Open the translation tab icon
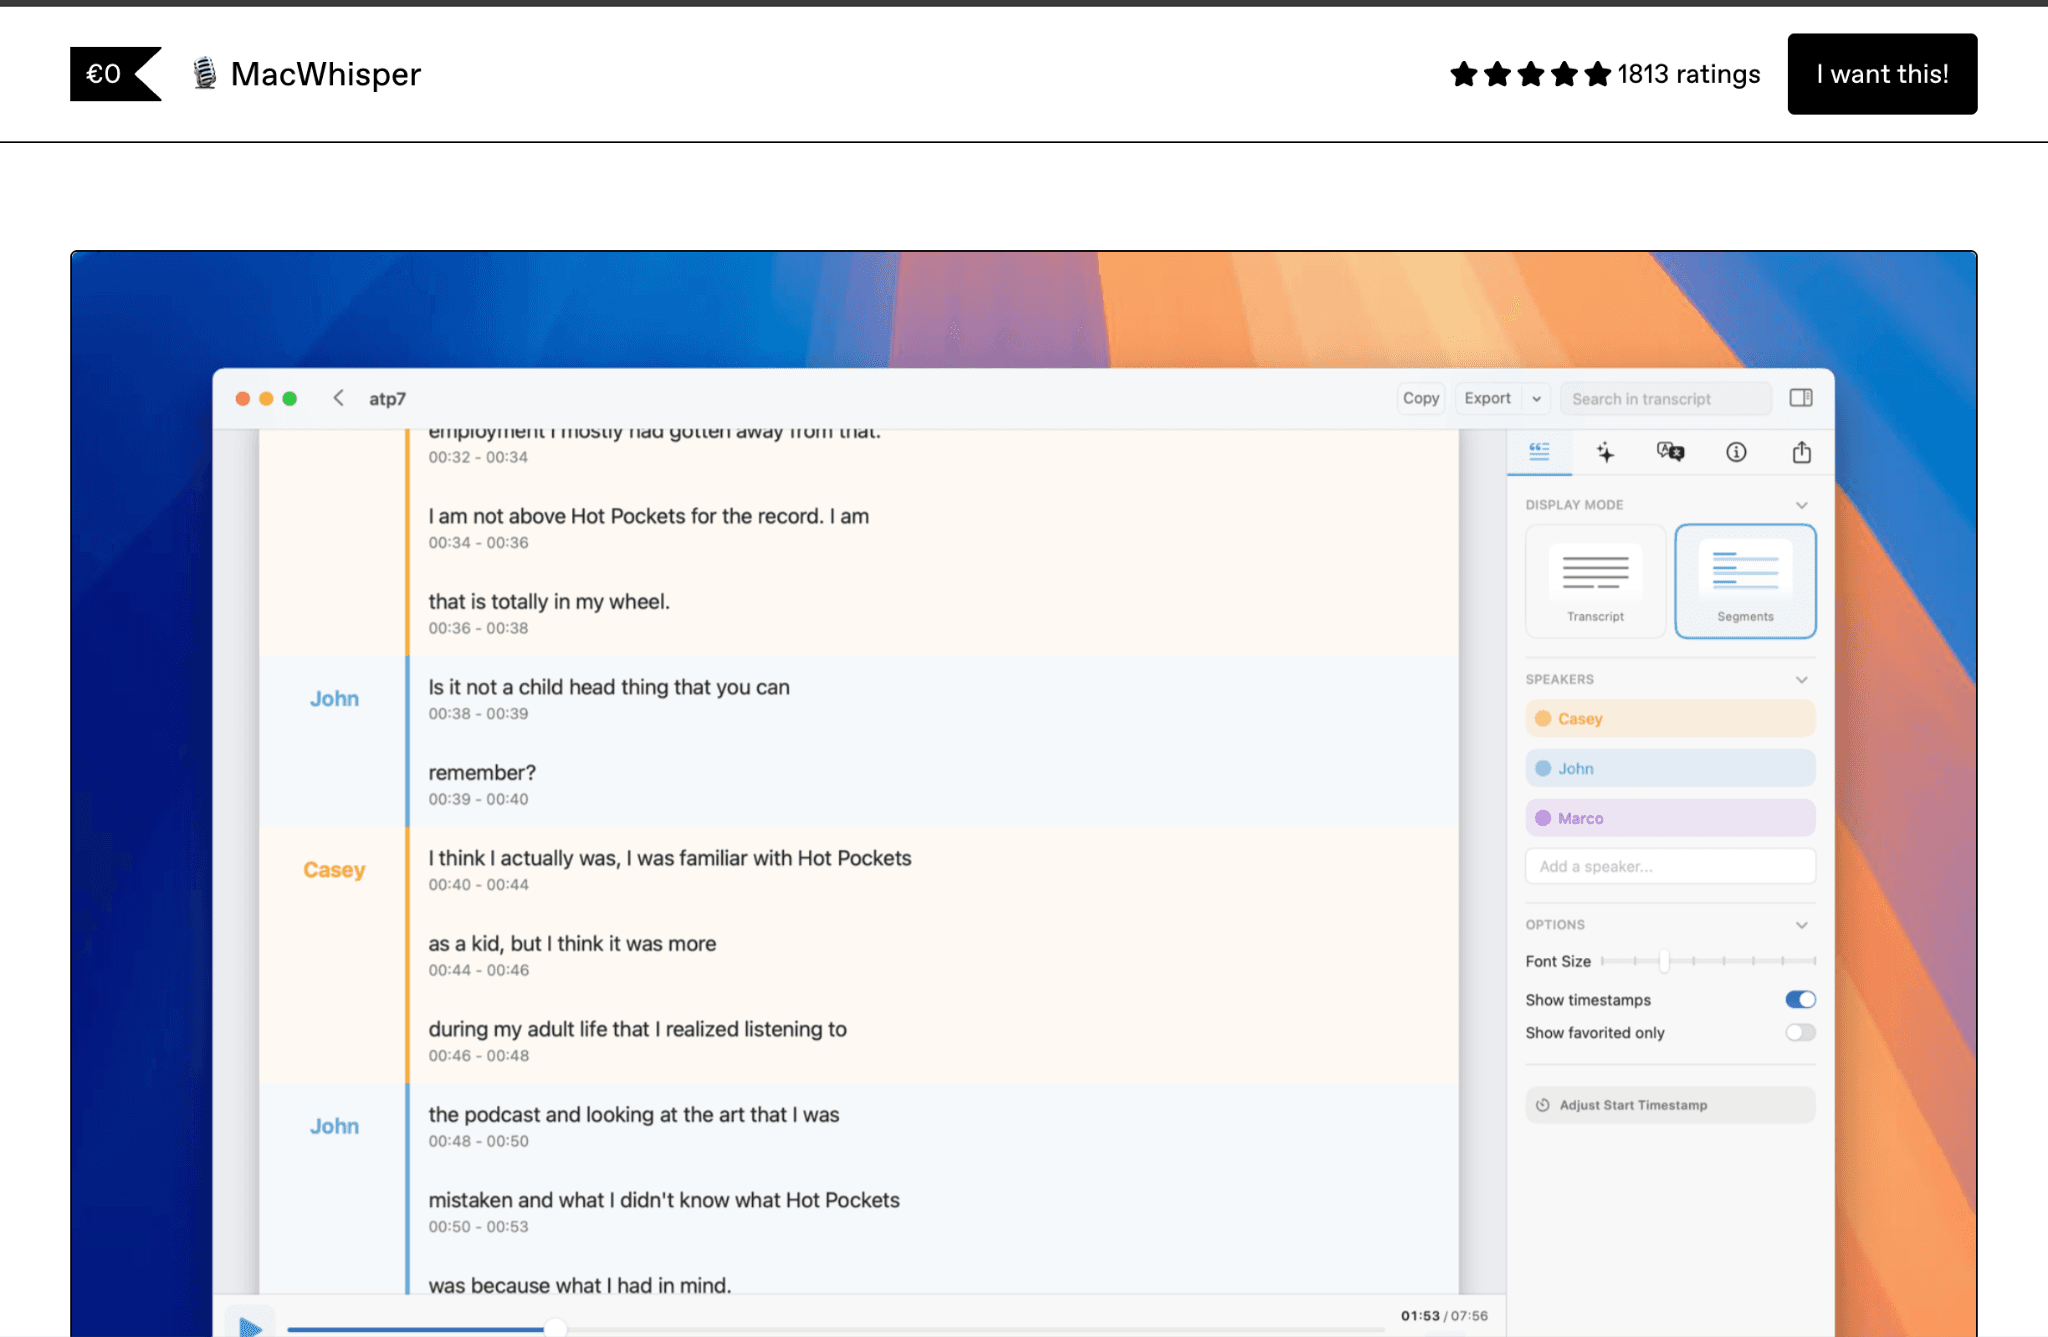 [x=1670, y=452]
